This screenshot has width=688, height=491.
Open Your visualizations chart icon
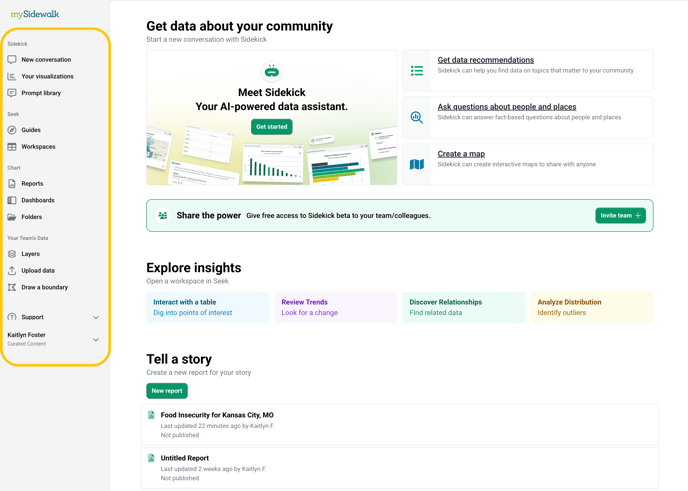[12, 76]
